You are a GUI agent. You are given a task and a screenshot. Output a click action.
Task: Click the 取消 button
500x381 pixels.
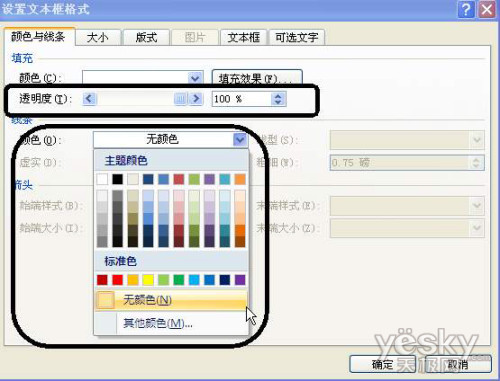pyautogui.click(x=458, y=364)
